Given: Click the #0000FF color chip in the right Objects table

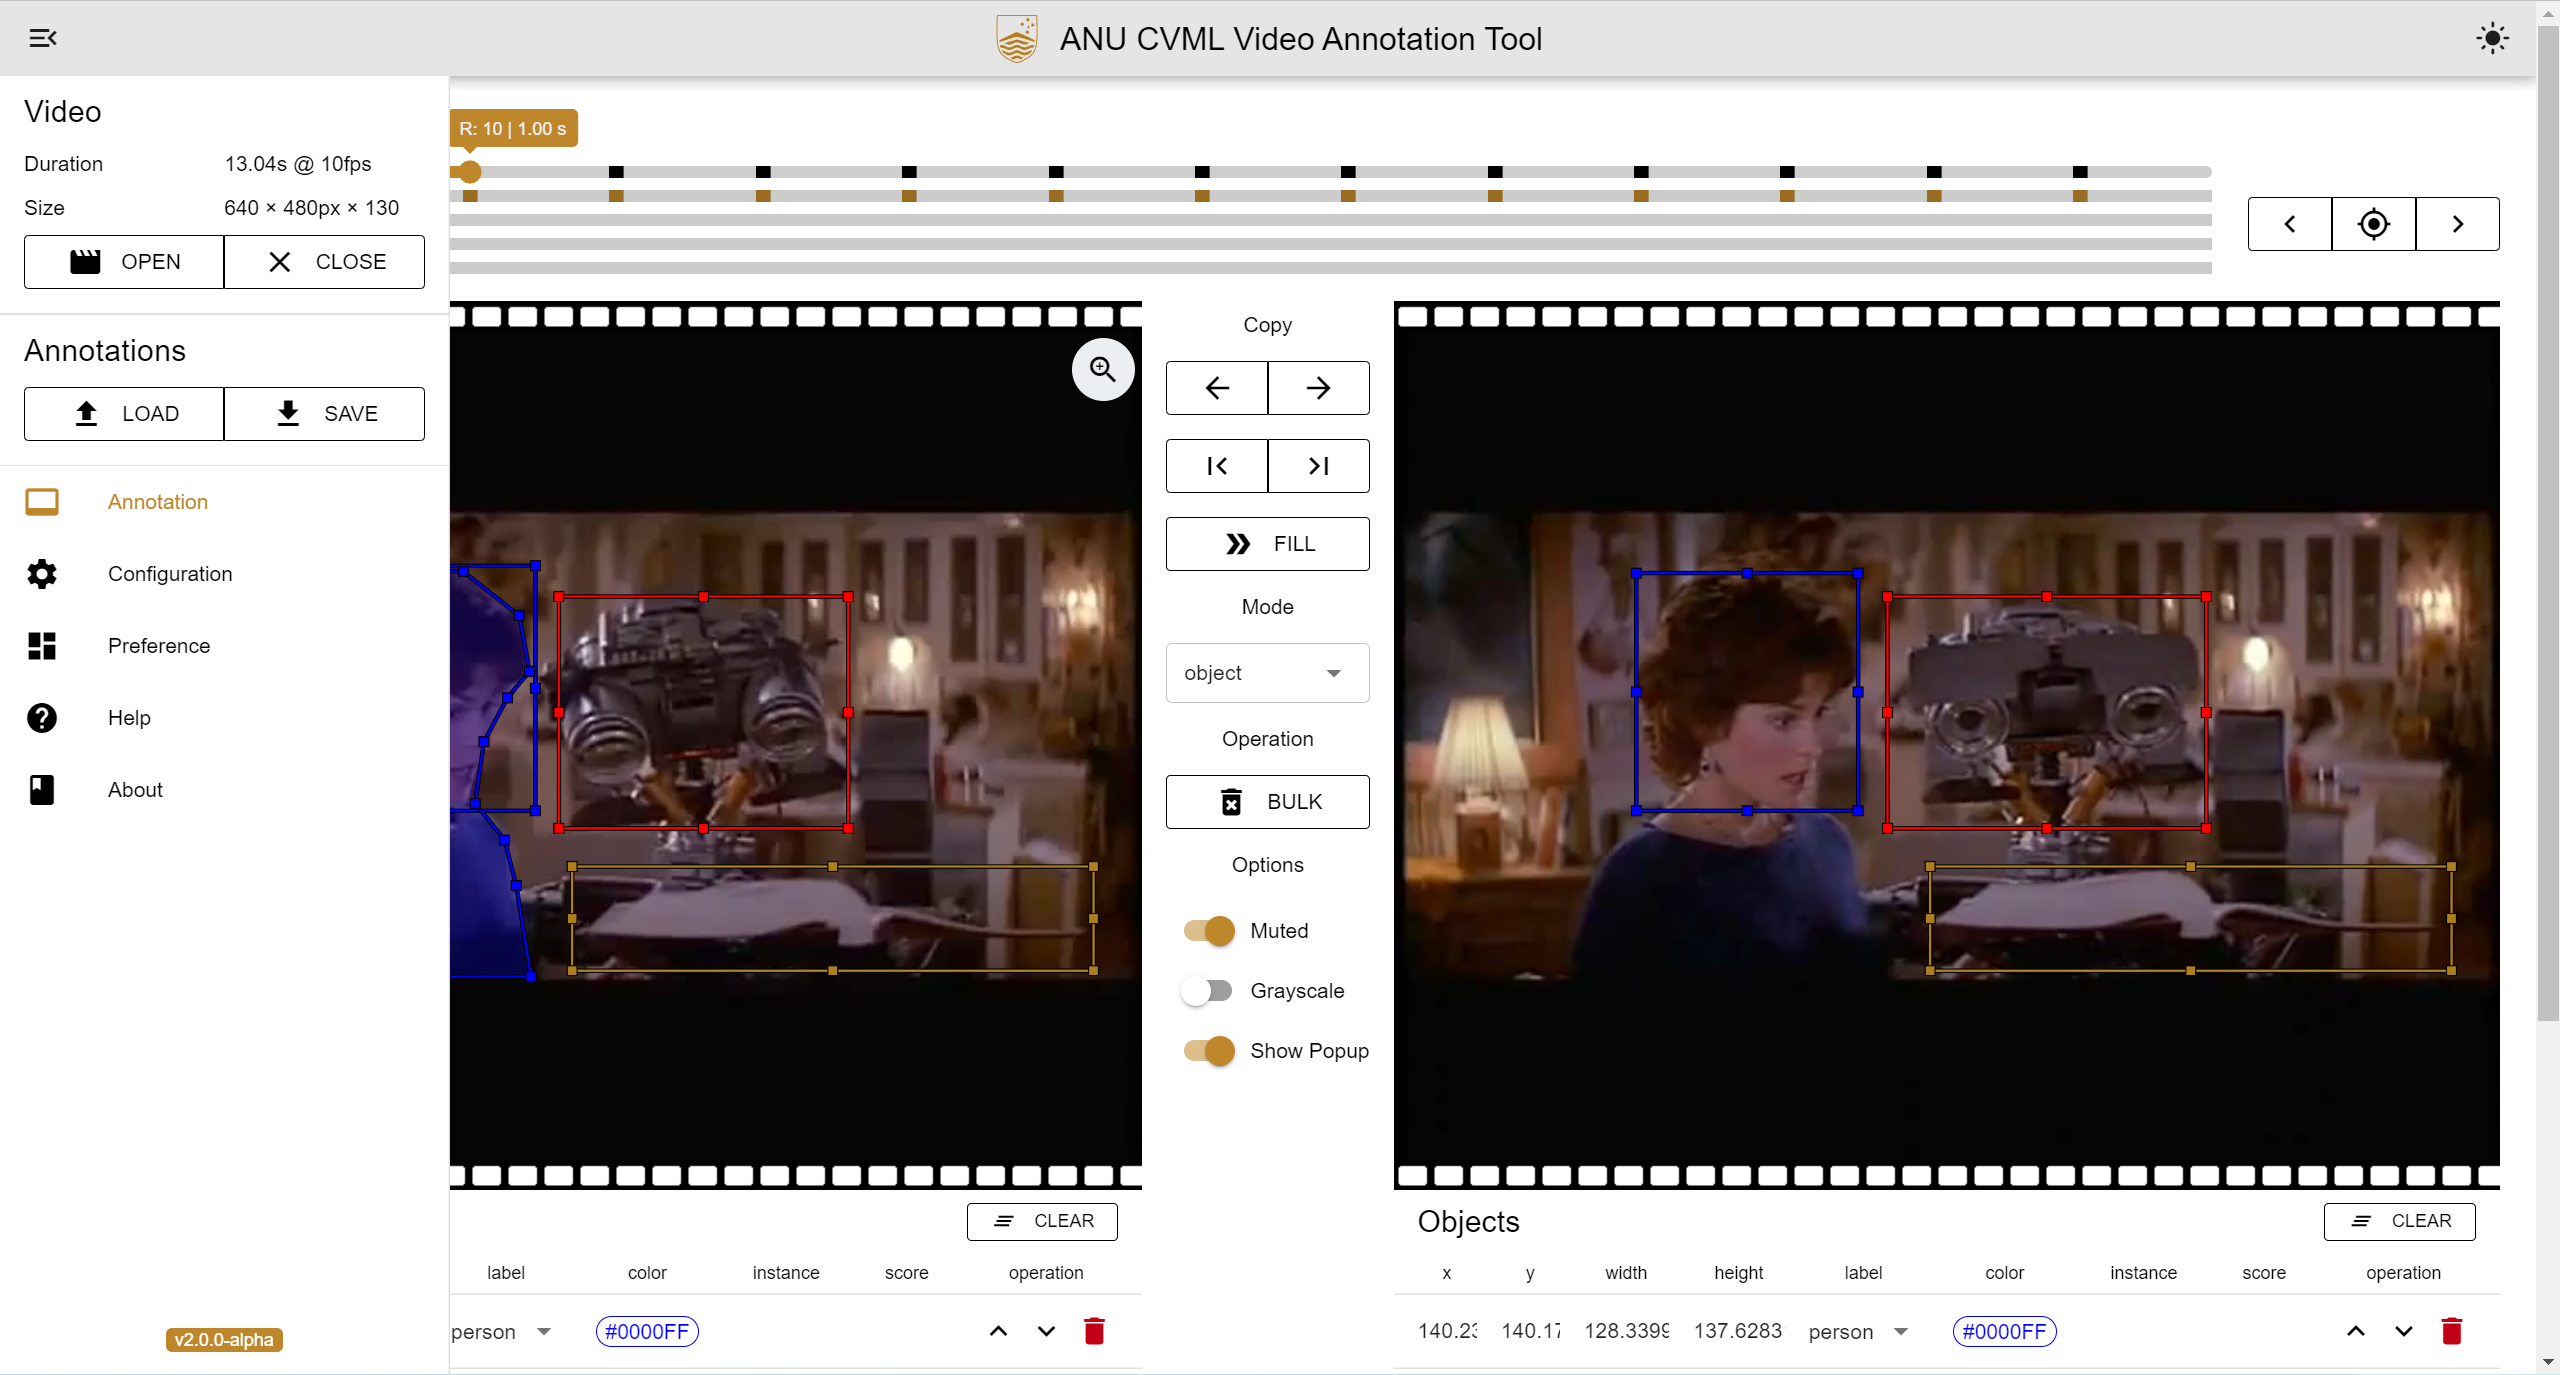Looking at the screenshot, I should point(2004,1331).
